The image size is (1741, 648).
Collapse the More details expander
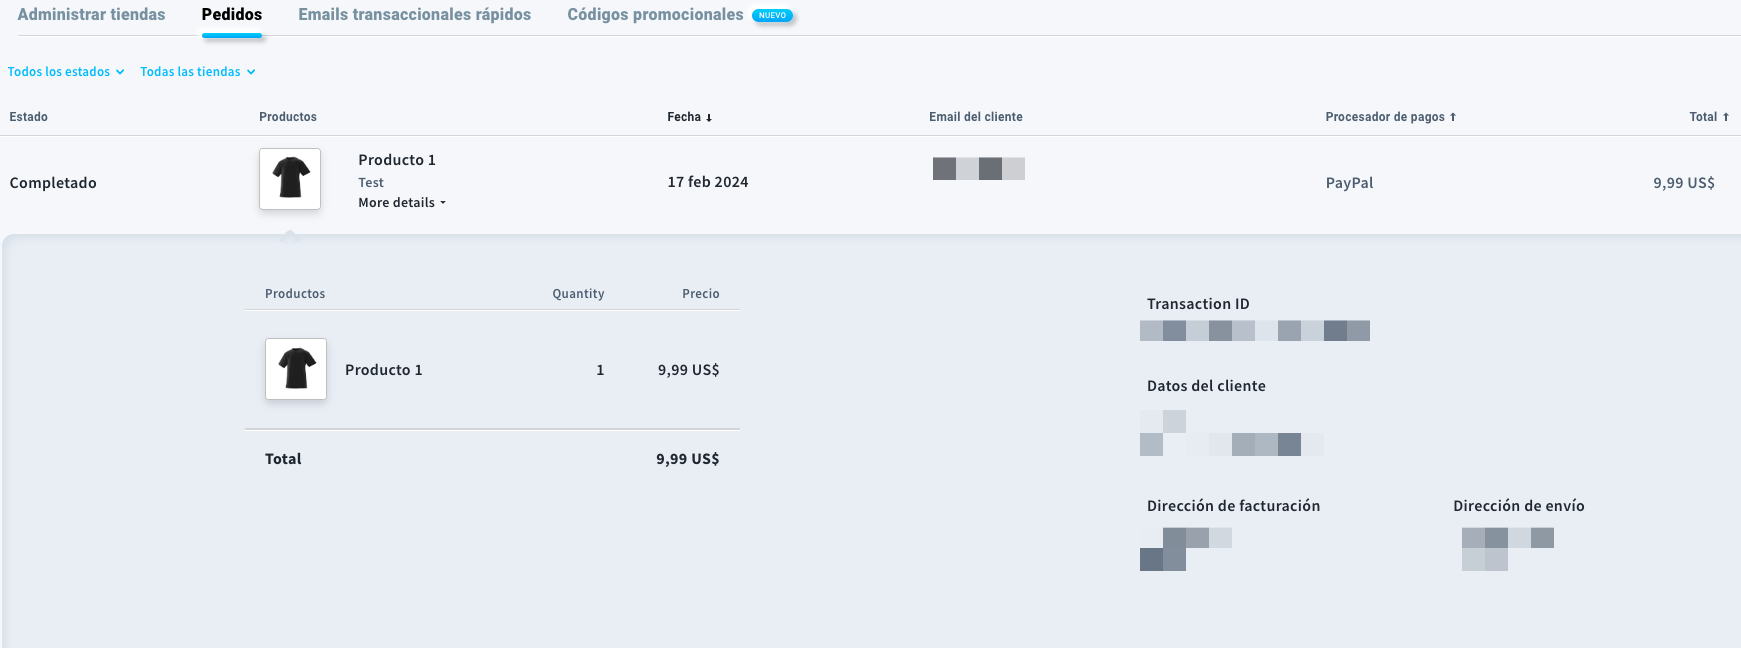[402, 203]
